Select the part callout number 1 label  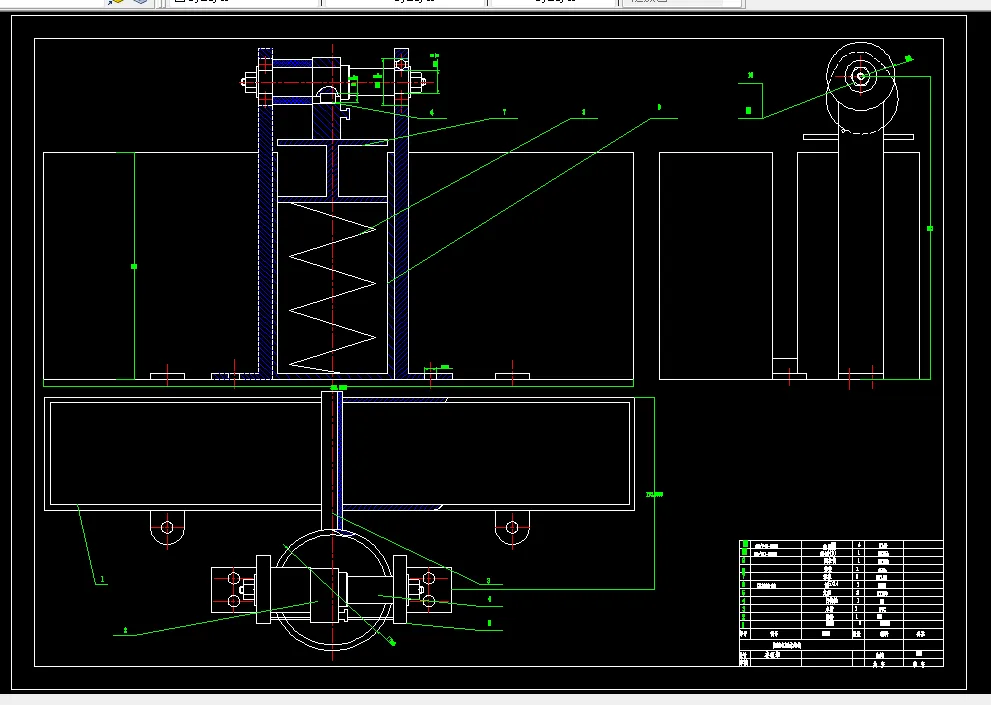click(102, 579)
